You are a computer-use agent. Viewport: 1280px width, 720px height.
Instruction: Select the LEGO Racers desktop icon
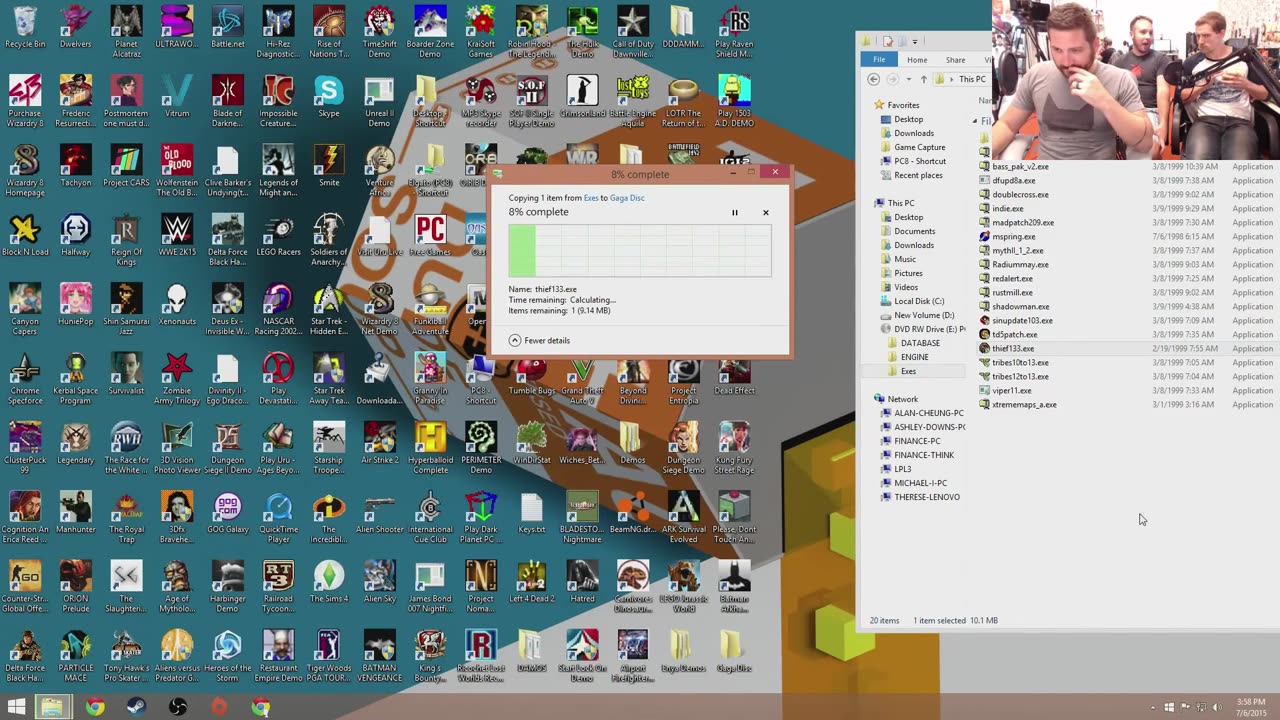coord(278,235)
